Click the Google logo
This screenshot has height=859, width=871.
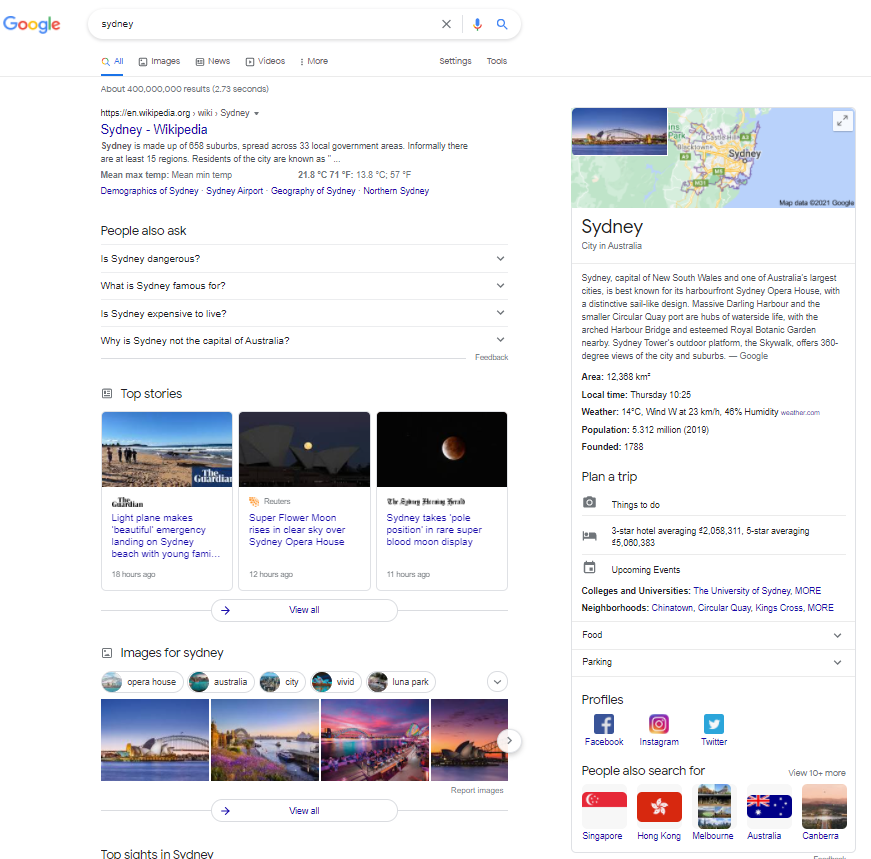click(32, 24)
